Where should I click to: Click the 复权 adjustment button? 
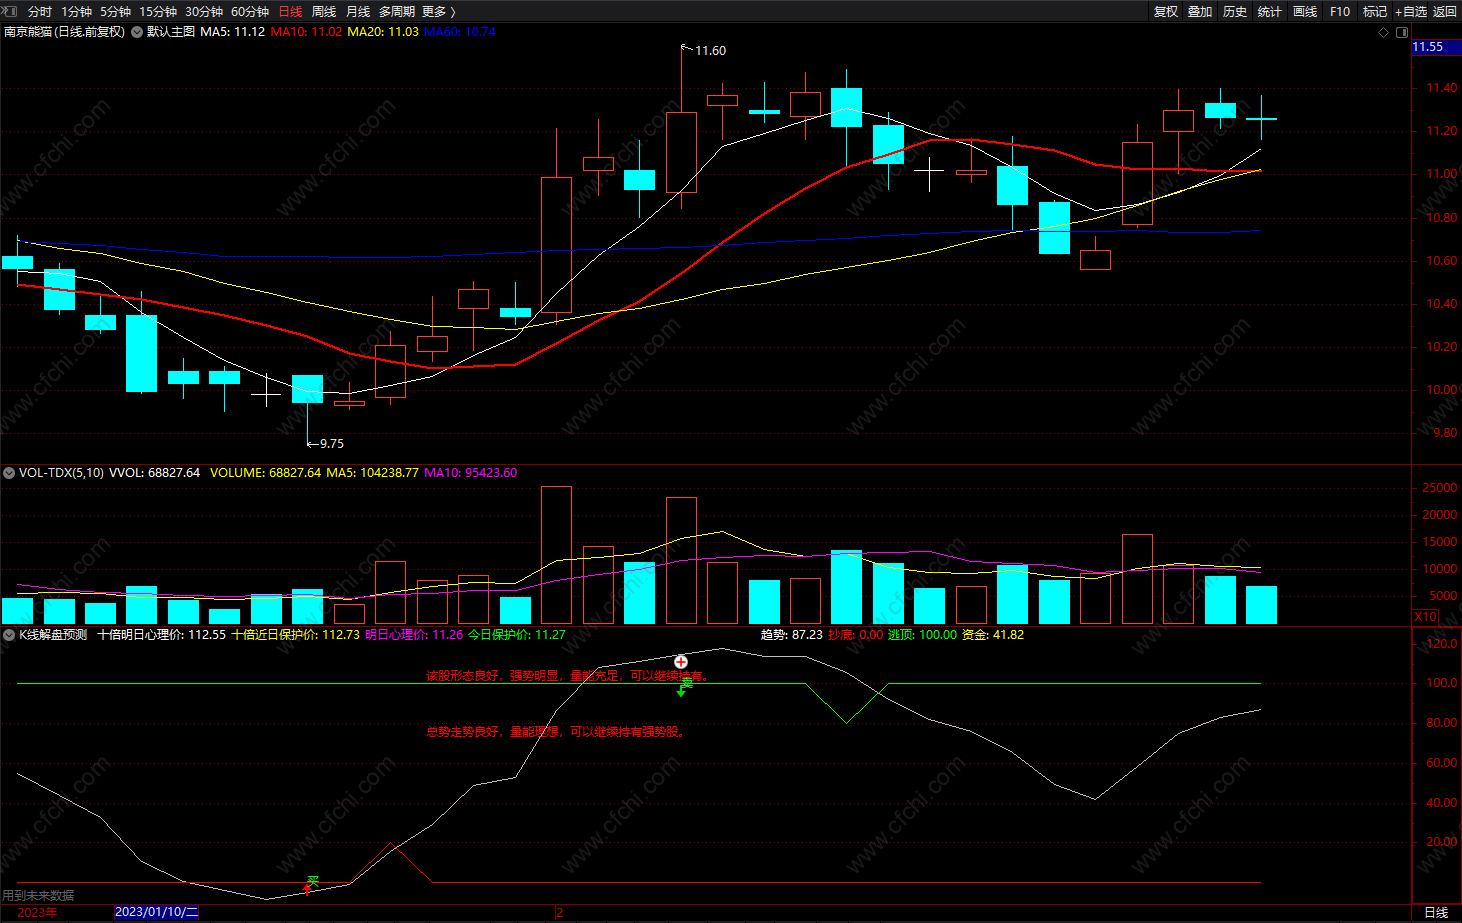1166,11
